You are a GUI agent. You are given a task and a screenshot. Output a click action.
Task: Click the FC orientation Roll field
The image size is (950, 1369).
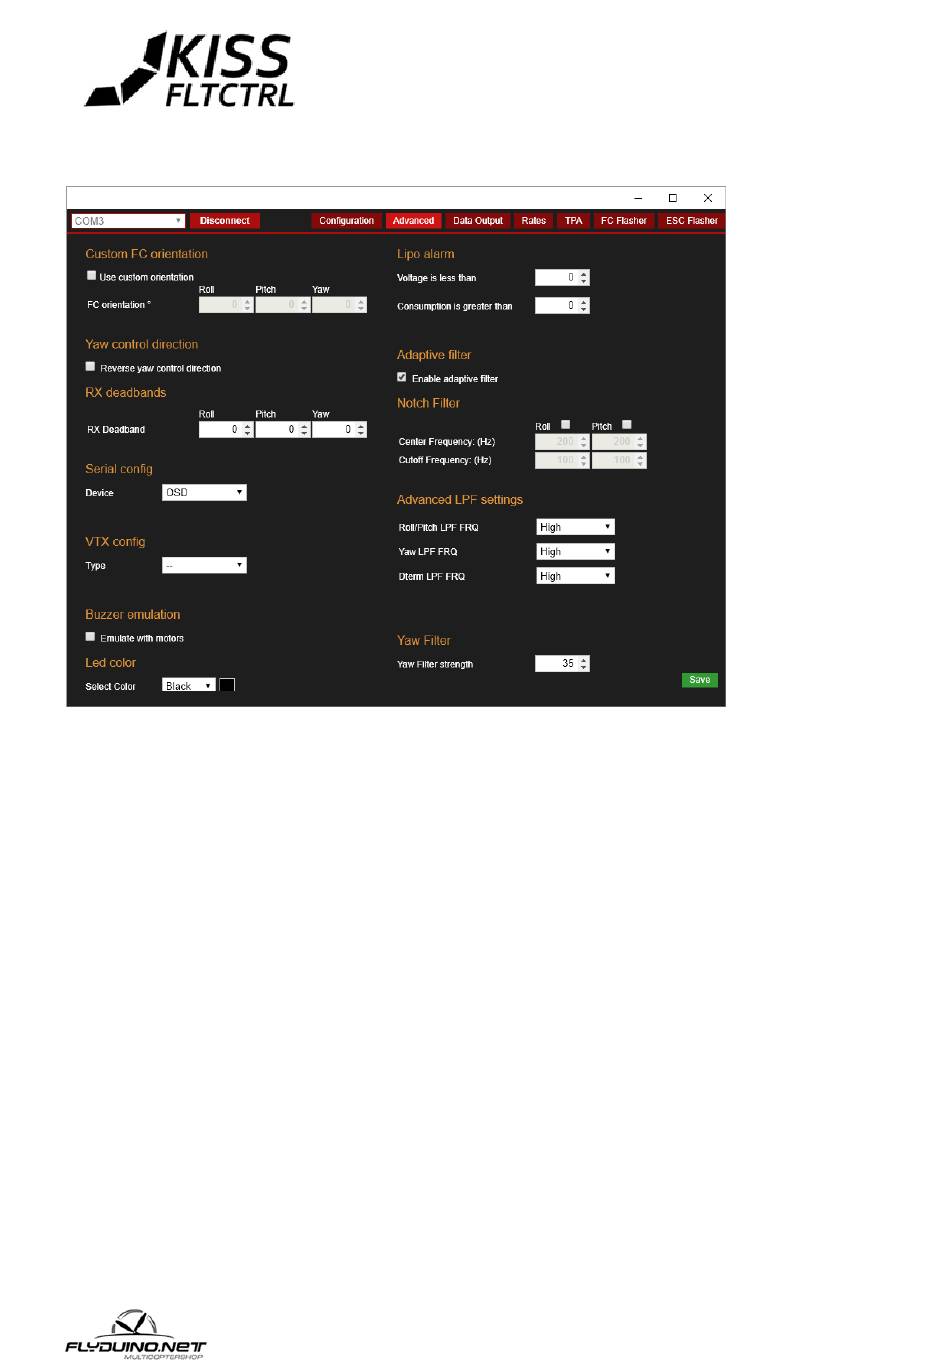coord(226,305)
